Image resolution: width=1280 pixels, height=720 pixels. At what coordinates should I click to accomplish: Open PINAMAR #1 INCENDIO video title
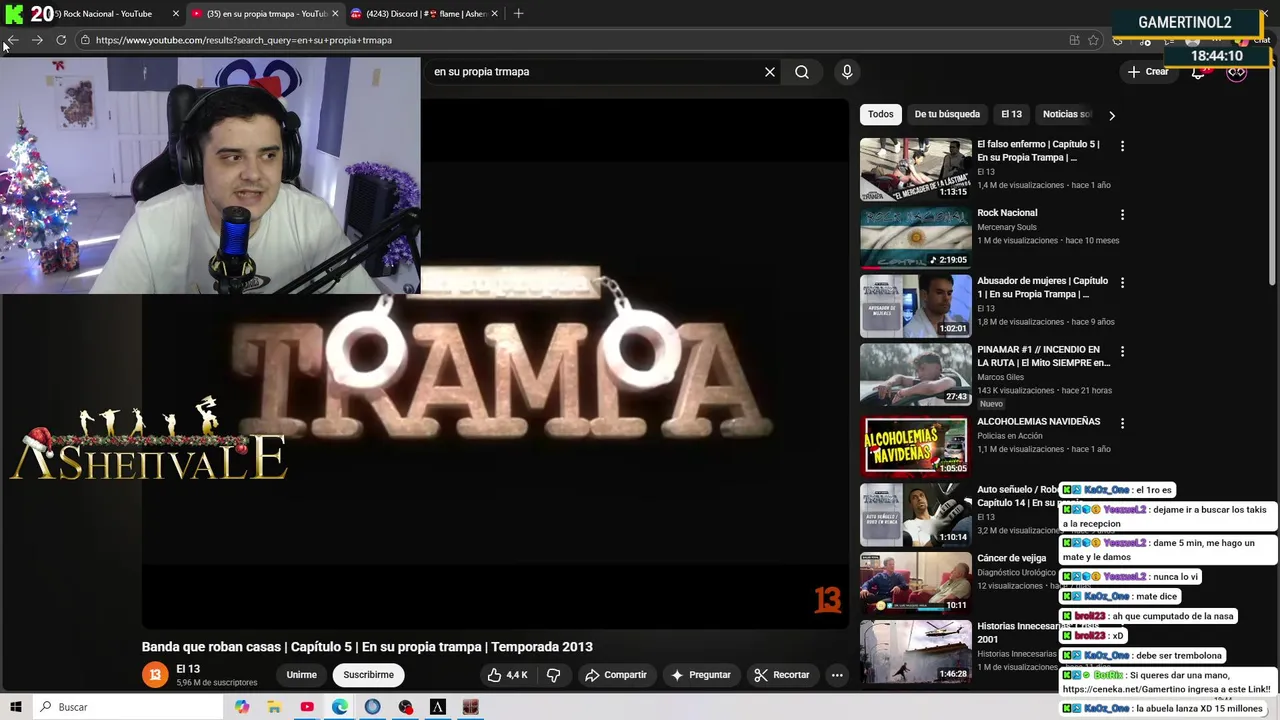(1043, 356)
